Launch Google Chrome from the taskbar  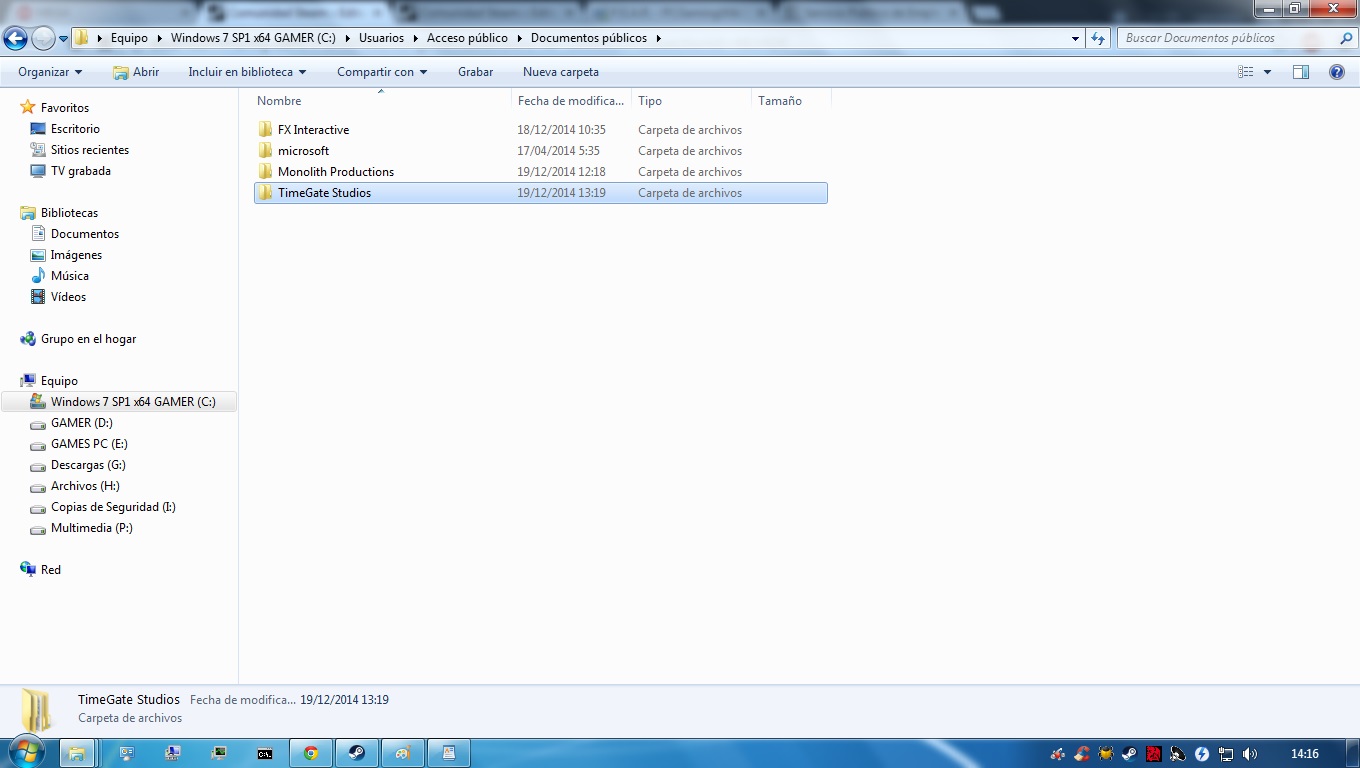[311, 753]
